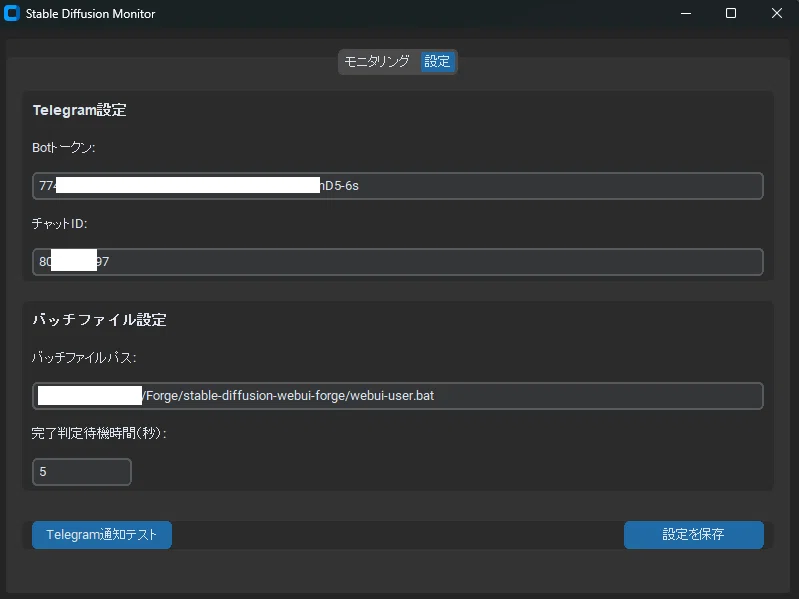Send a Telegram通知テスト
The image size is (799, 599).
(102, 535)
